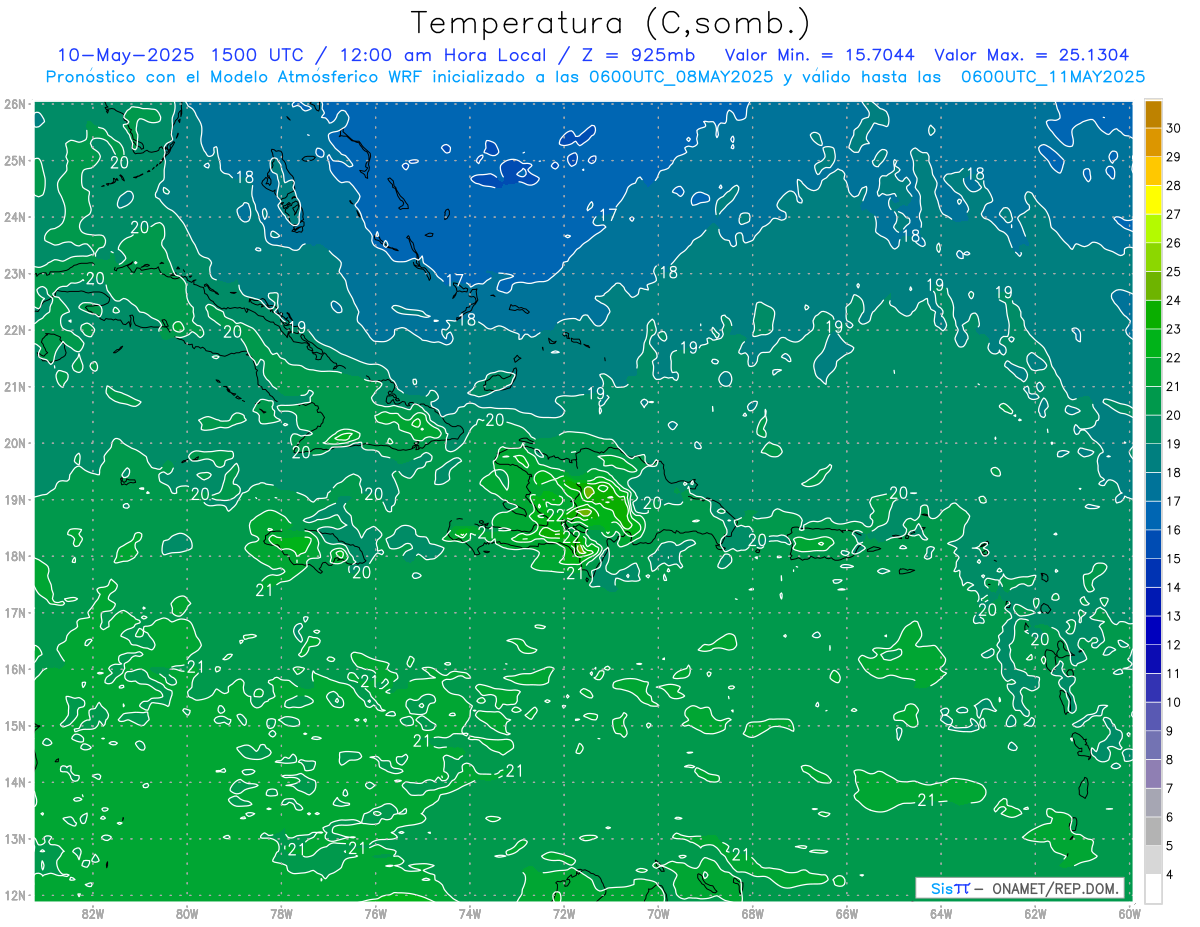
Task: Click the "Valor Min. = 15.7044" value
Action: pos(822,55)
